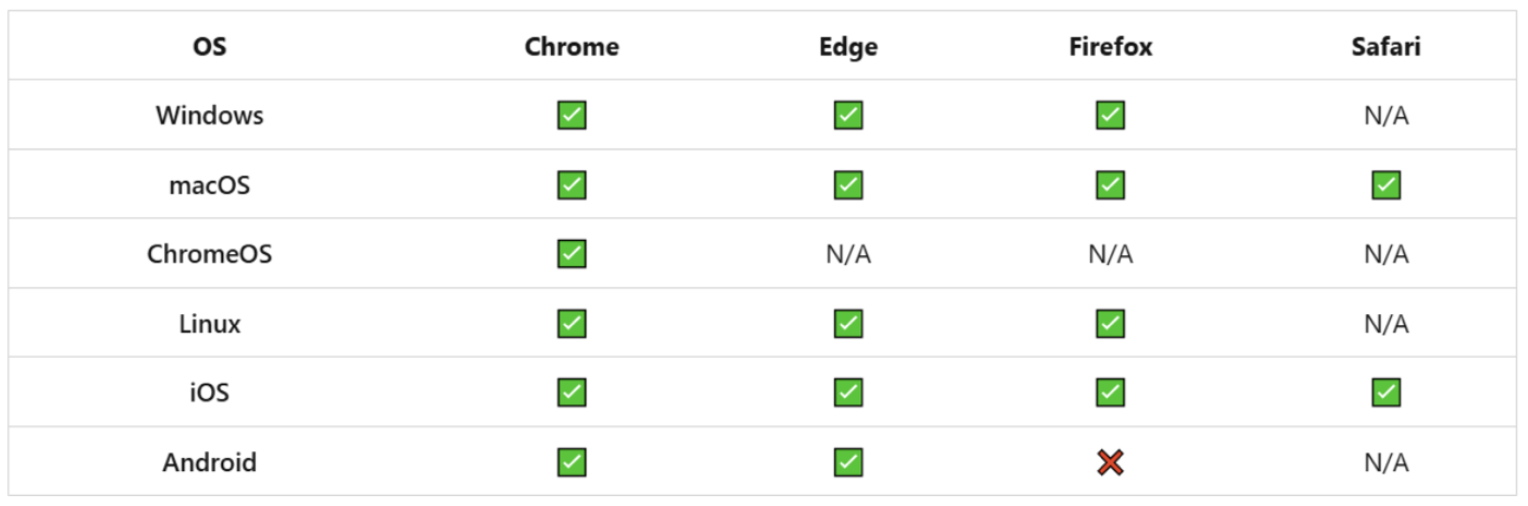Click the Safari column header
1528x506 pixels.
pyautogui.click(x=1386, y=46)
